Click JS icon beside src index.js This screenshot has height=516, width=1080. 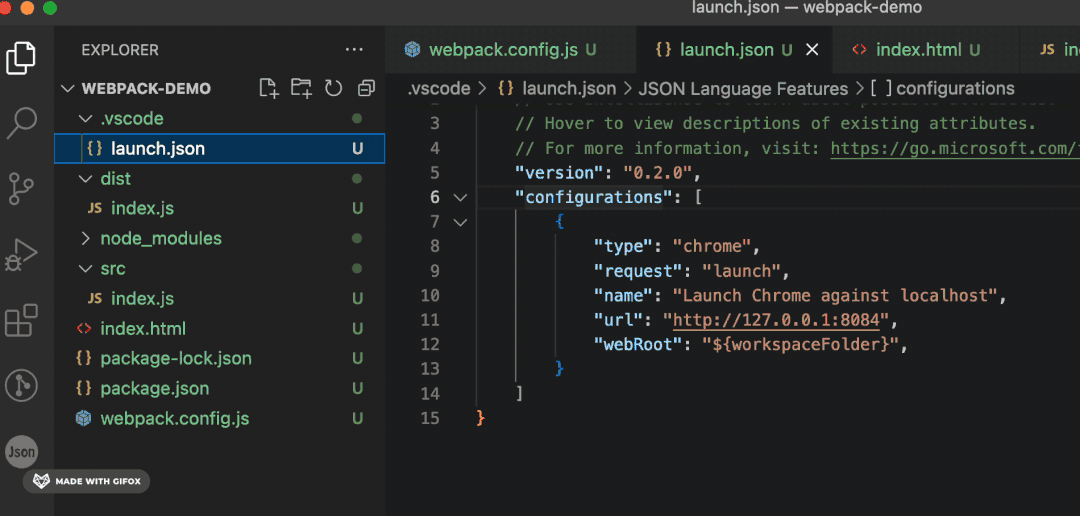pos(95,299)
